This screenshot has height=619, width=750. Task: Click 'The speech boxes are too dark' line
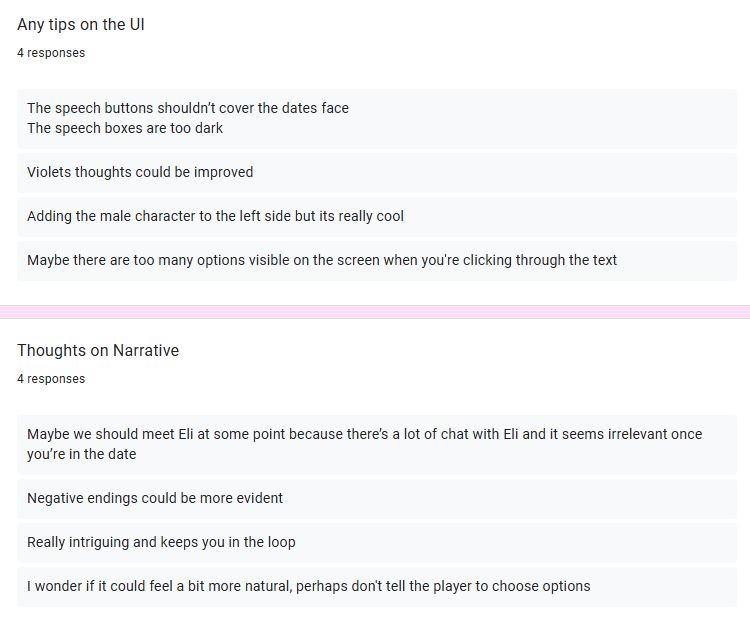(x=125, y=128)
